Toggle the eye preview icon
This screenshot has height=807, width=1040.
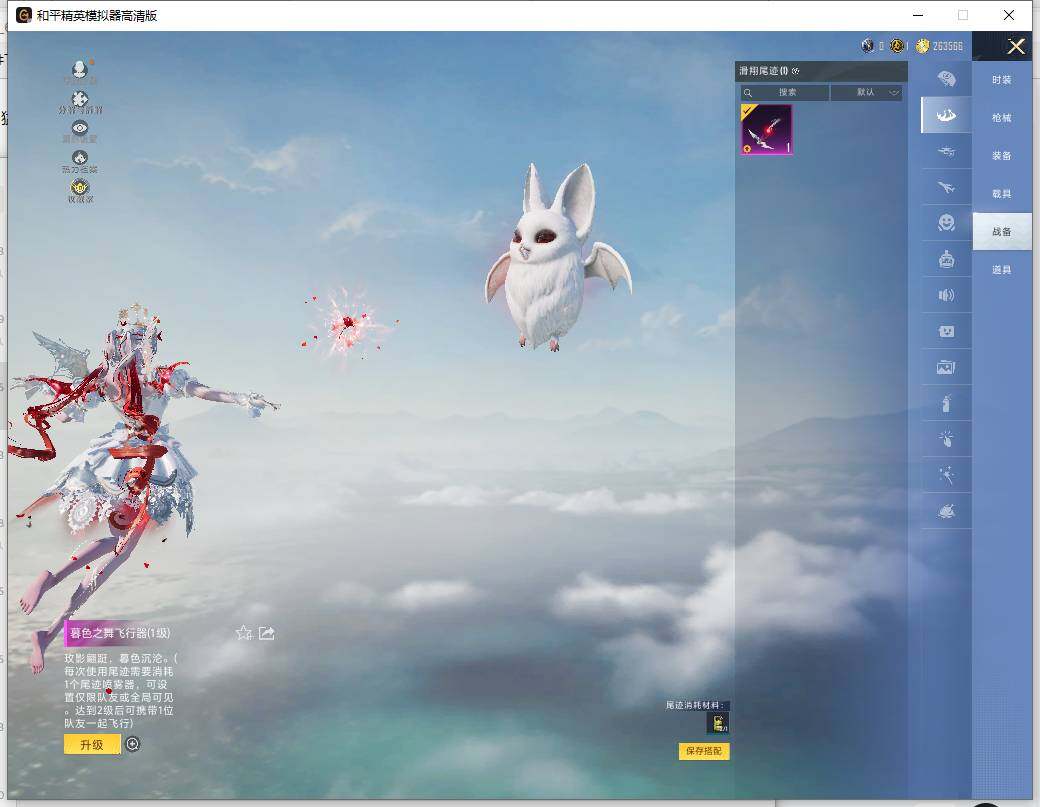tap(80, 128)
